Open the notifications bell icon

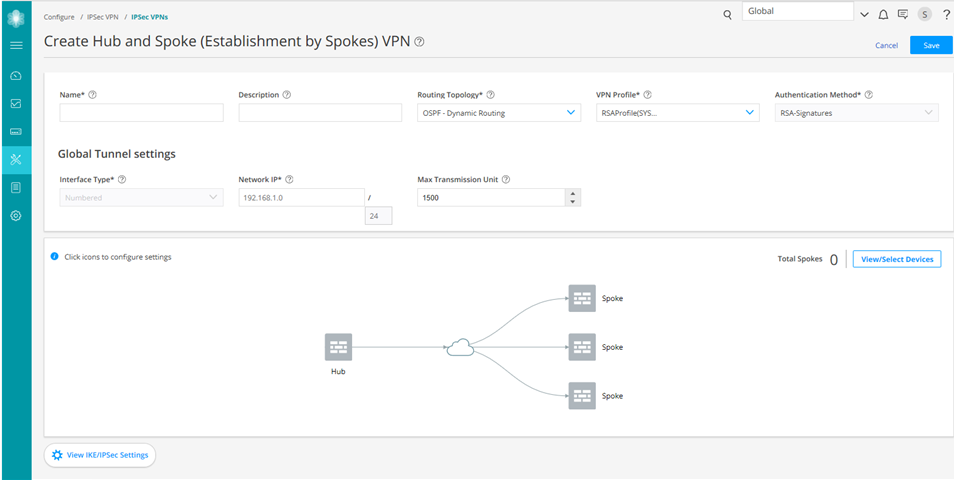(x=883, y=15)
